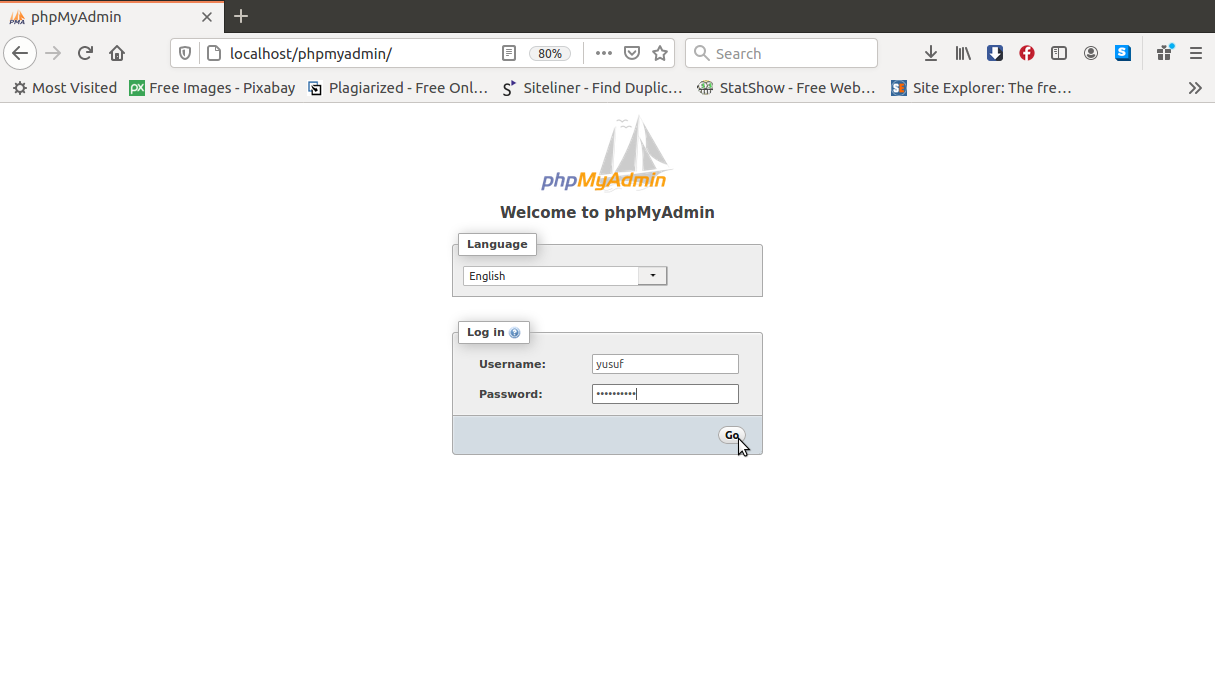This screenshot has width=1215, height=696.
Task: Click the Language legend label
Action: (497, 244)
